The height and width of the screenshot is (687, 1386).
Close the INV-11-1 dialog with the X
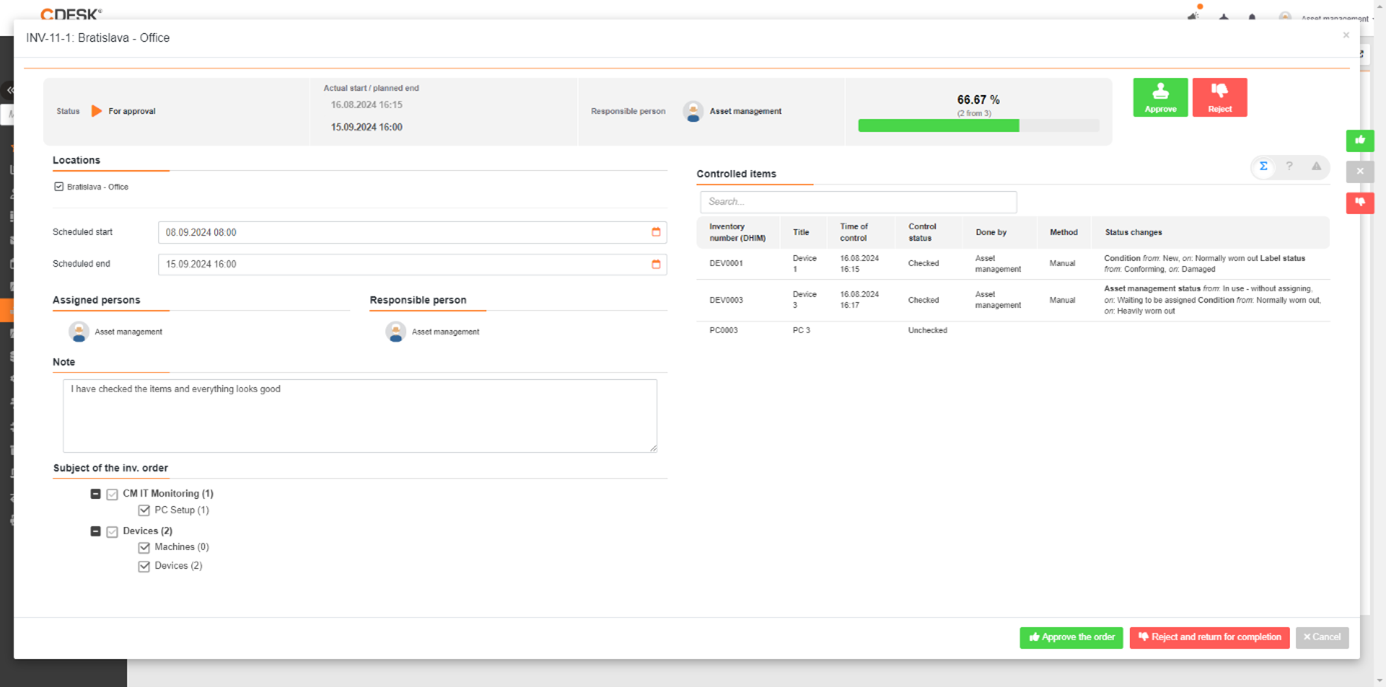[x=1346, y=35]
